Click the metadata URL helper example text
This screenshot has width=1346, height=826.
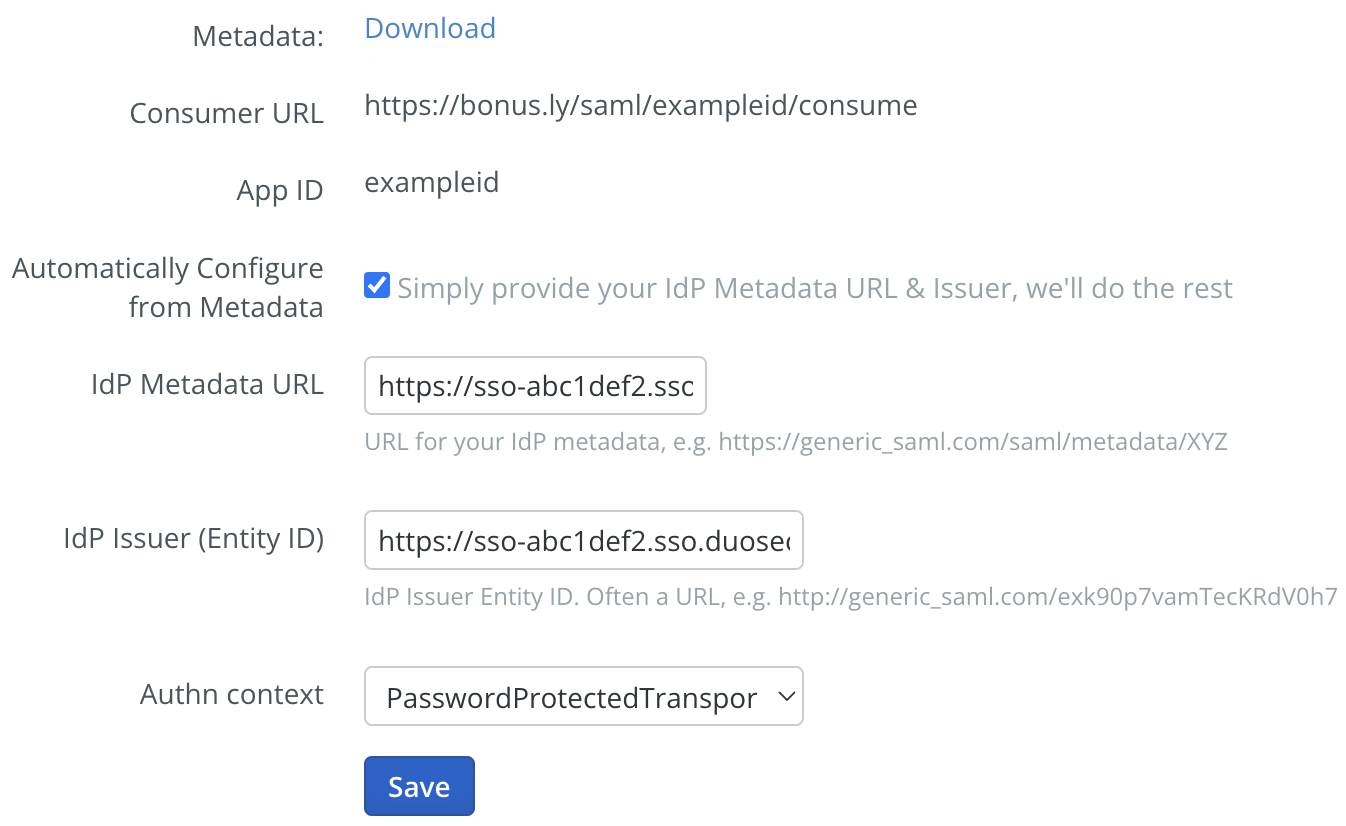(797, 441)
